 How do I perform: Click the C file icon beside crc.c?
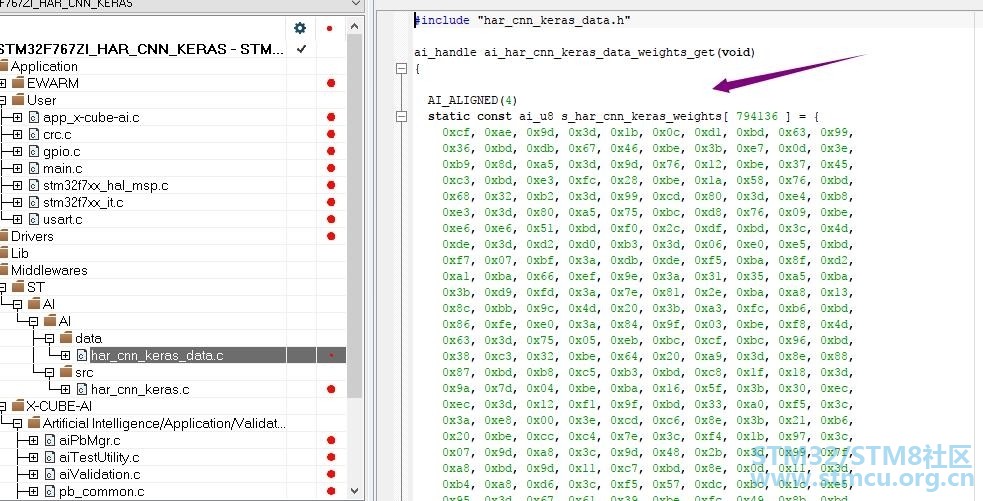pos(33,135)
